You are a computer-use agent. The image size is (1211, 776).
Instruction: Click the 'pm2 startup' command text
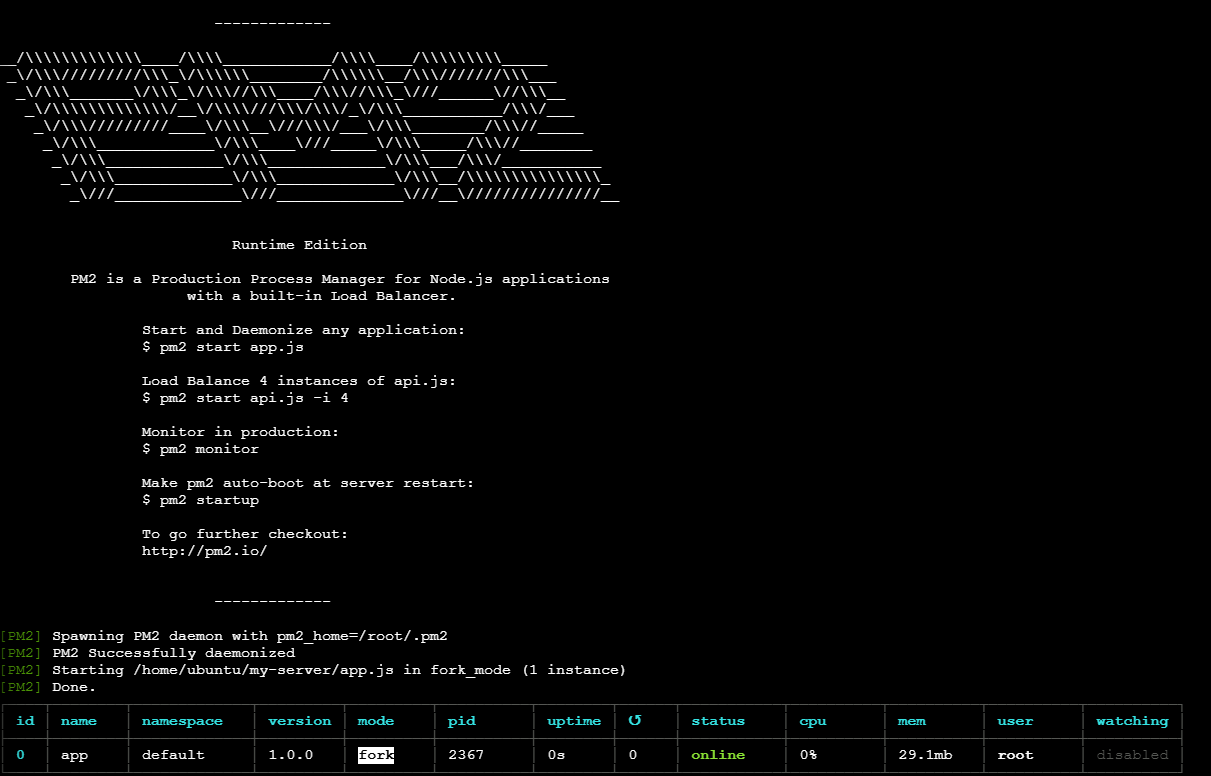pyautogui.click(x=200, y=500)
